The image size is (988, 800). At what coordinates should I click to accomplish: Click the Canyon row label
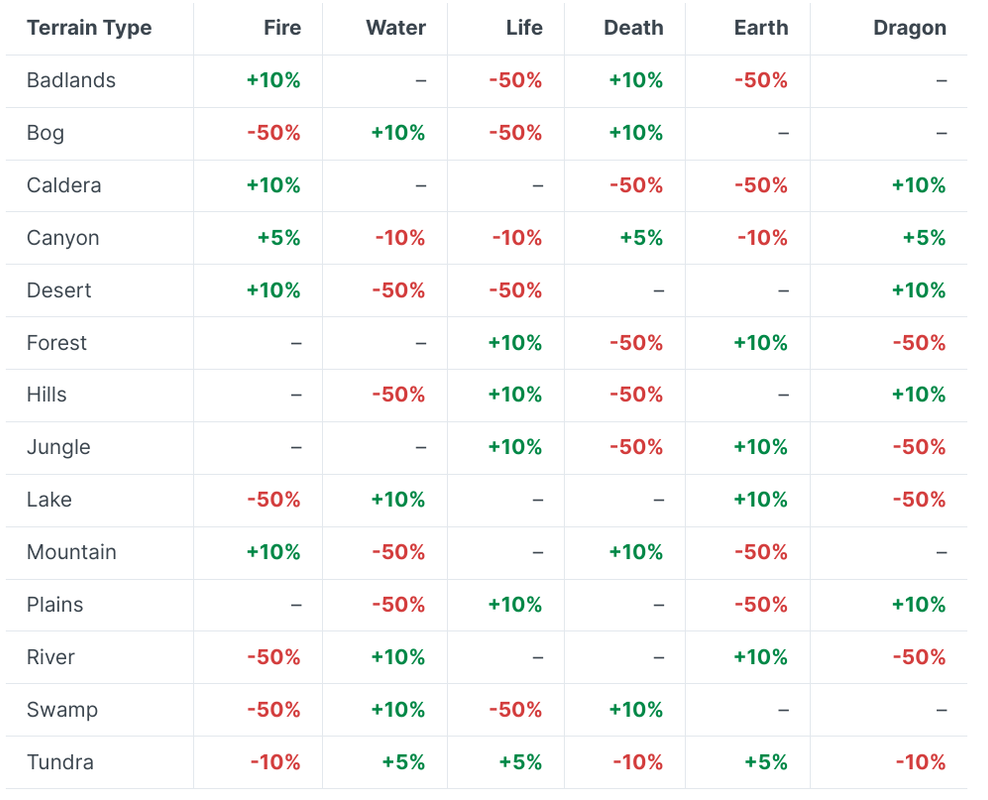63,238
